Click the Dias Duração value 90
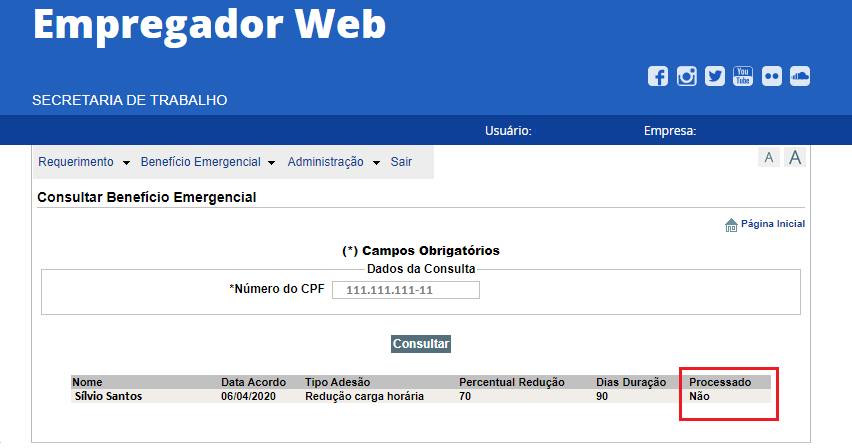This screenshot has height=448, width=852. [602, 396]
